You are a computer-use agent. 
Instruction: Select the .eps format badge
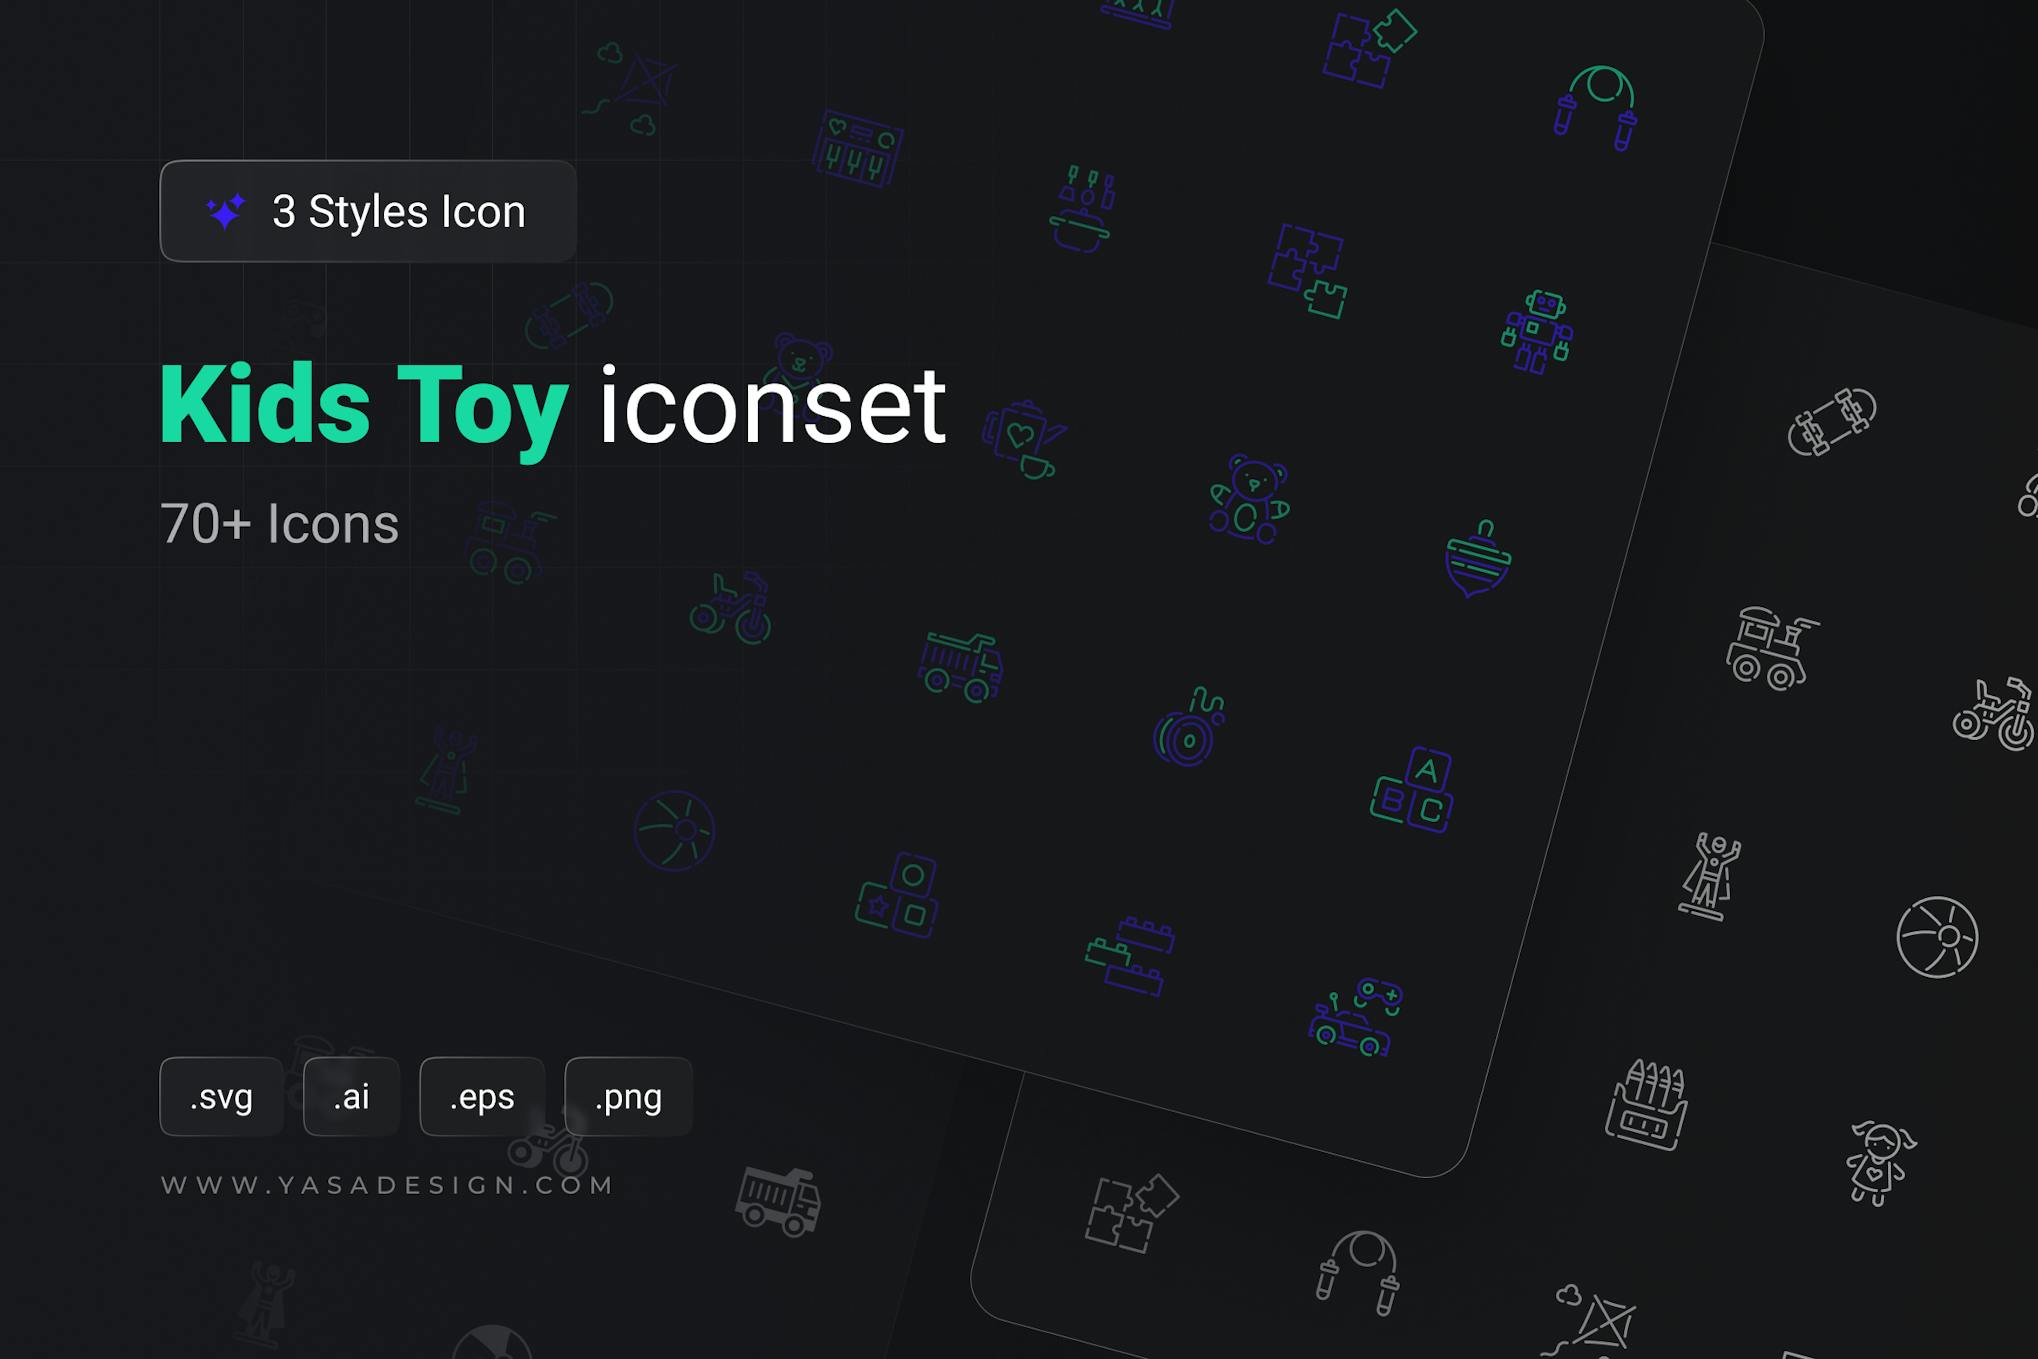(x=482, y=1097)
